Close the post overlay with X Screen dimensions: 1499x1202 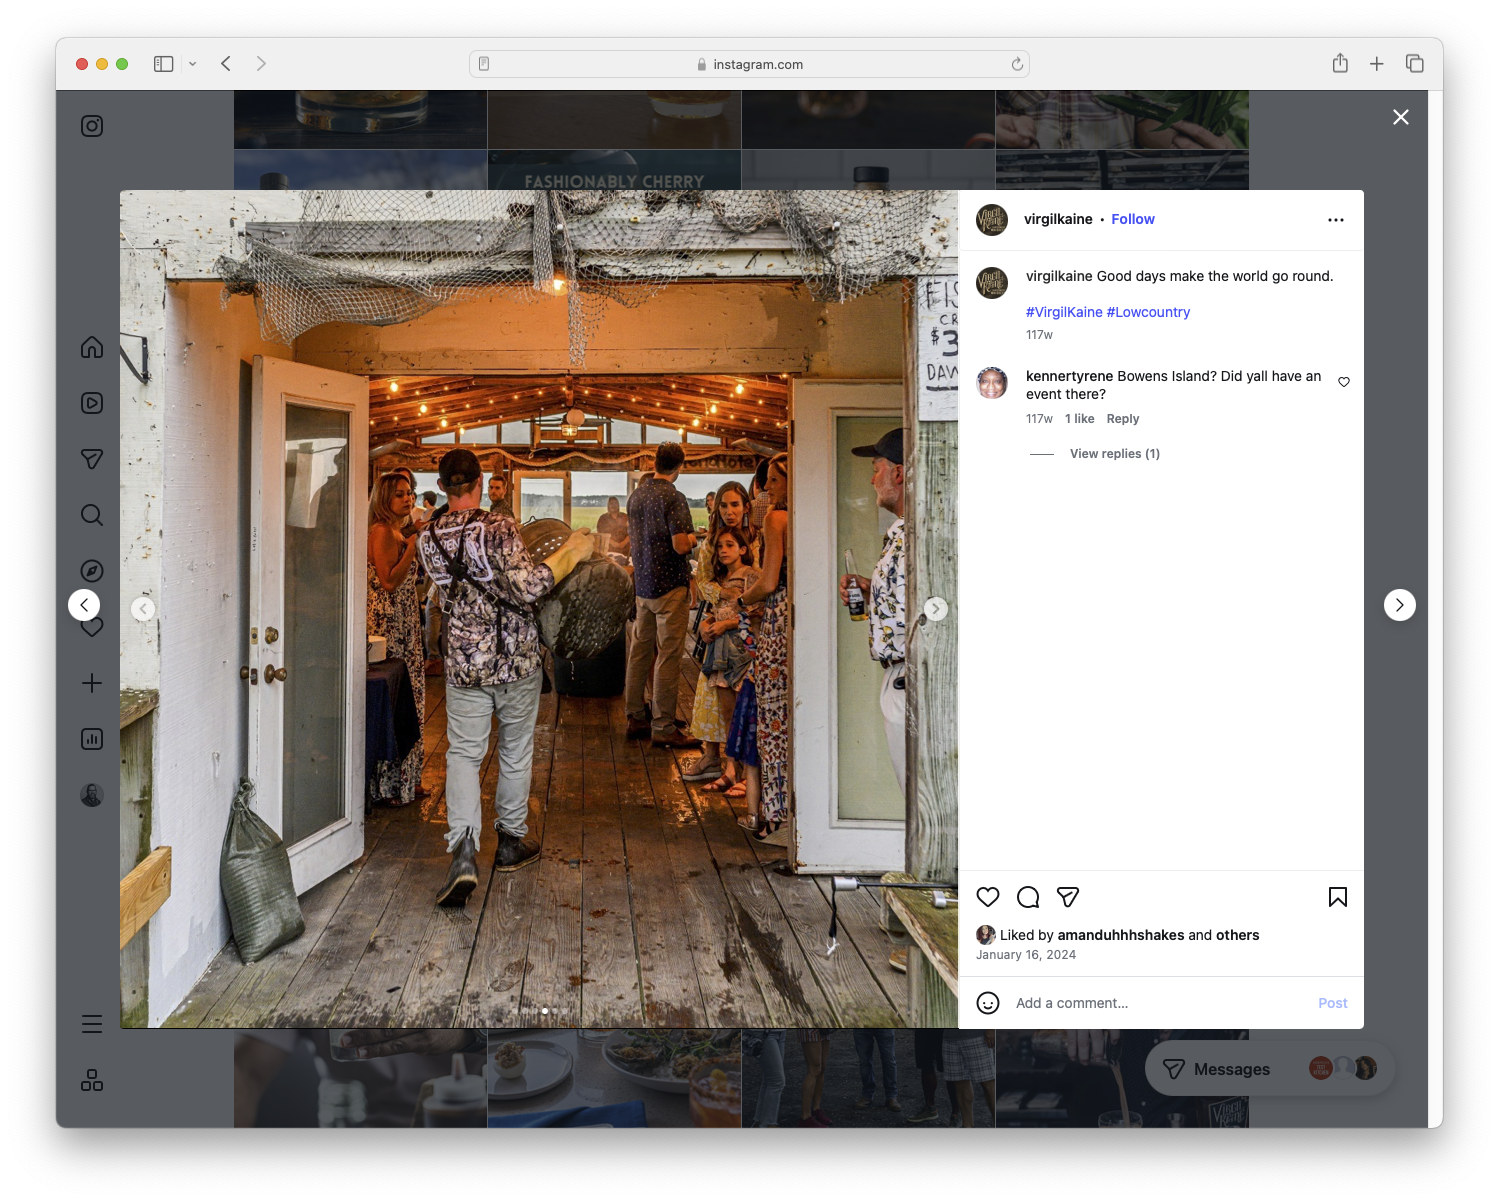tap(1401, 117)
